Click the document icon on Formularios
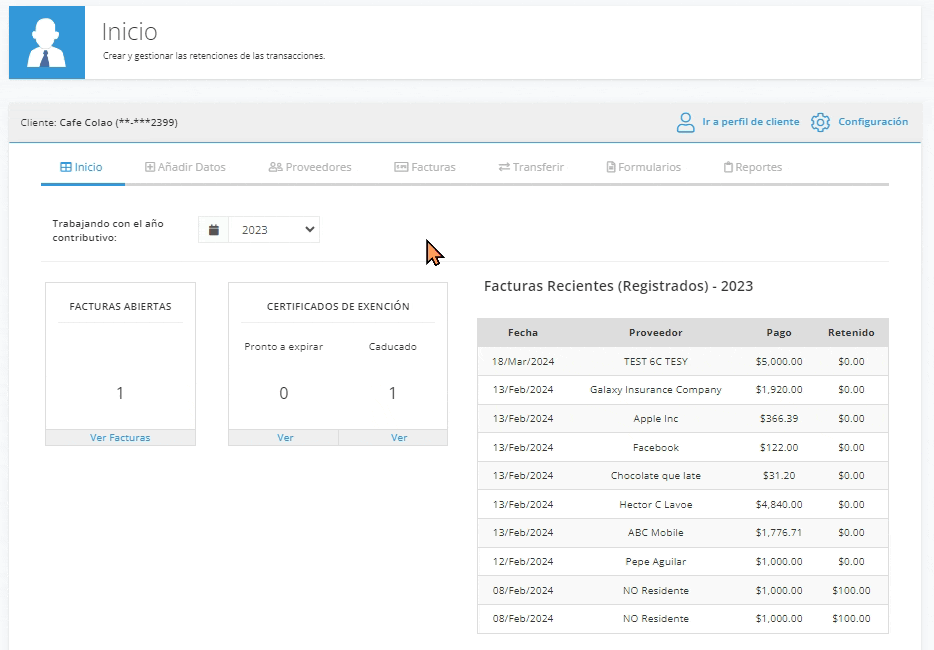The width and height of the screenshot is (934, 650). [611, 167]
